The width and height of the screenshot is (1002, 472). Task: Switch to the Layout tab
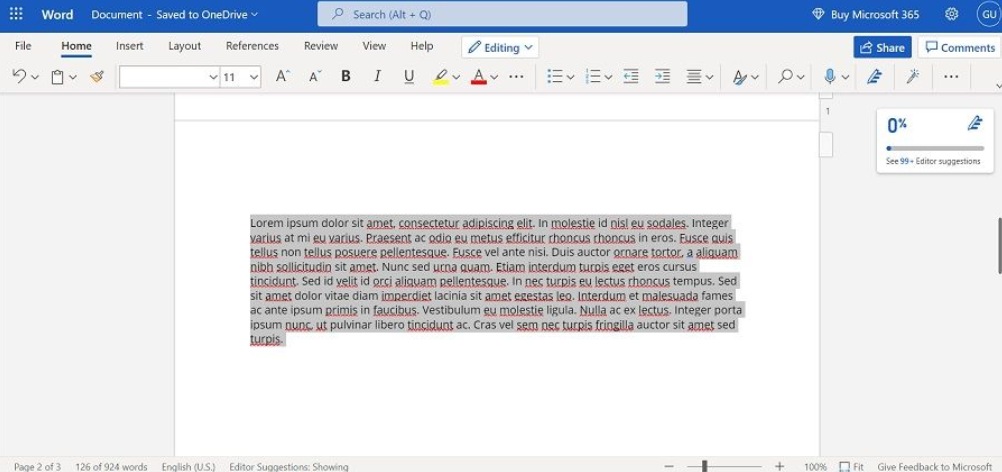tap(185, 46)
